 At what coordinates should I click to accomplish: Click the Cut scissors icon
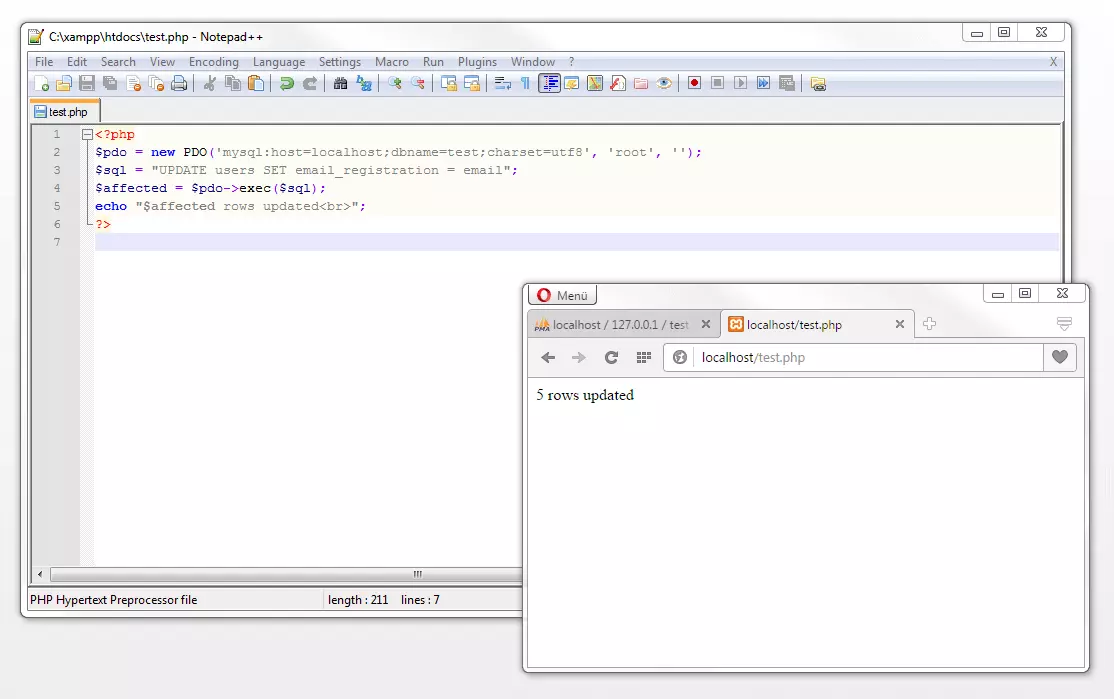click(x=210, y=84)
